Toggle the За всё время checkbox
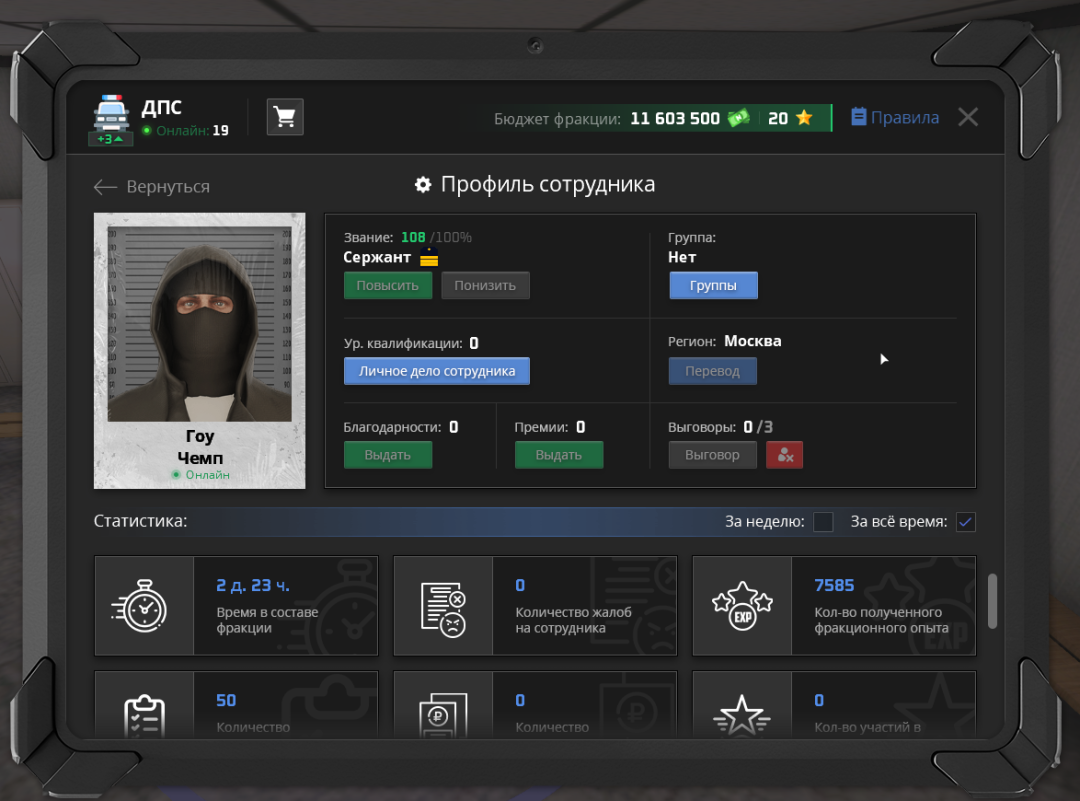Image resolution: width=1080 pixels, height=801 pixels. (966, 522)
